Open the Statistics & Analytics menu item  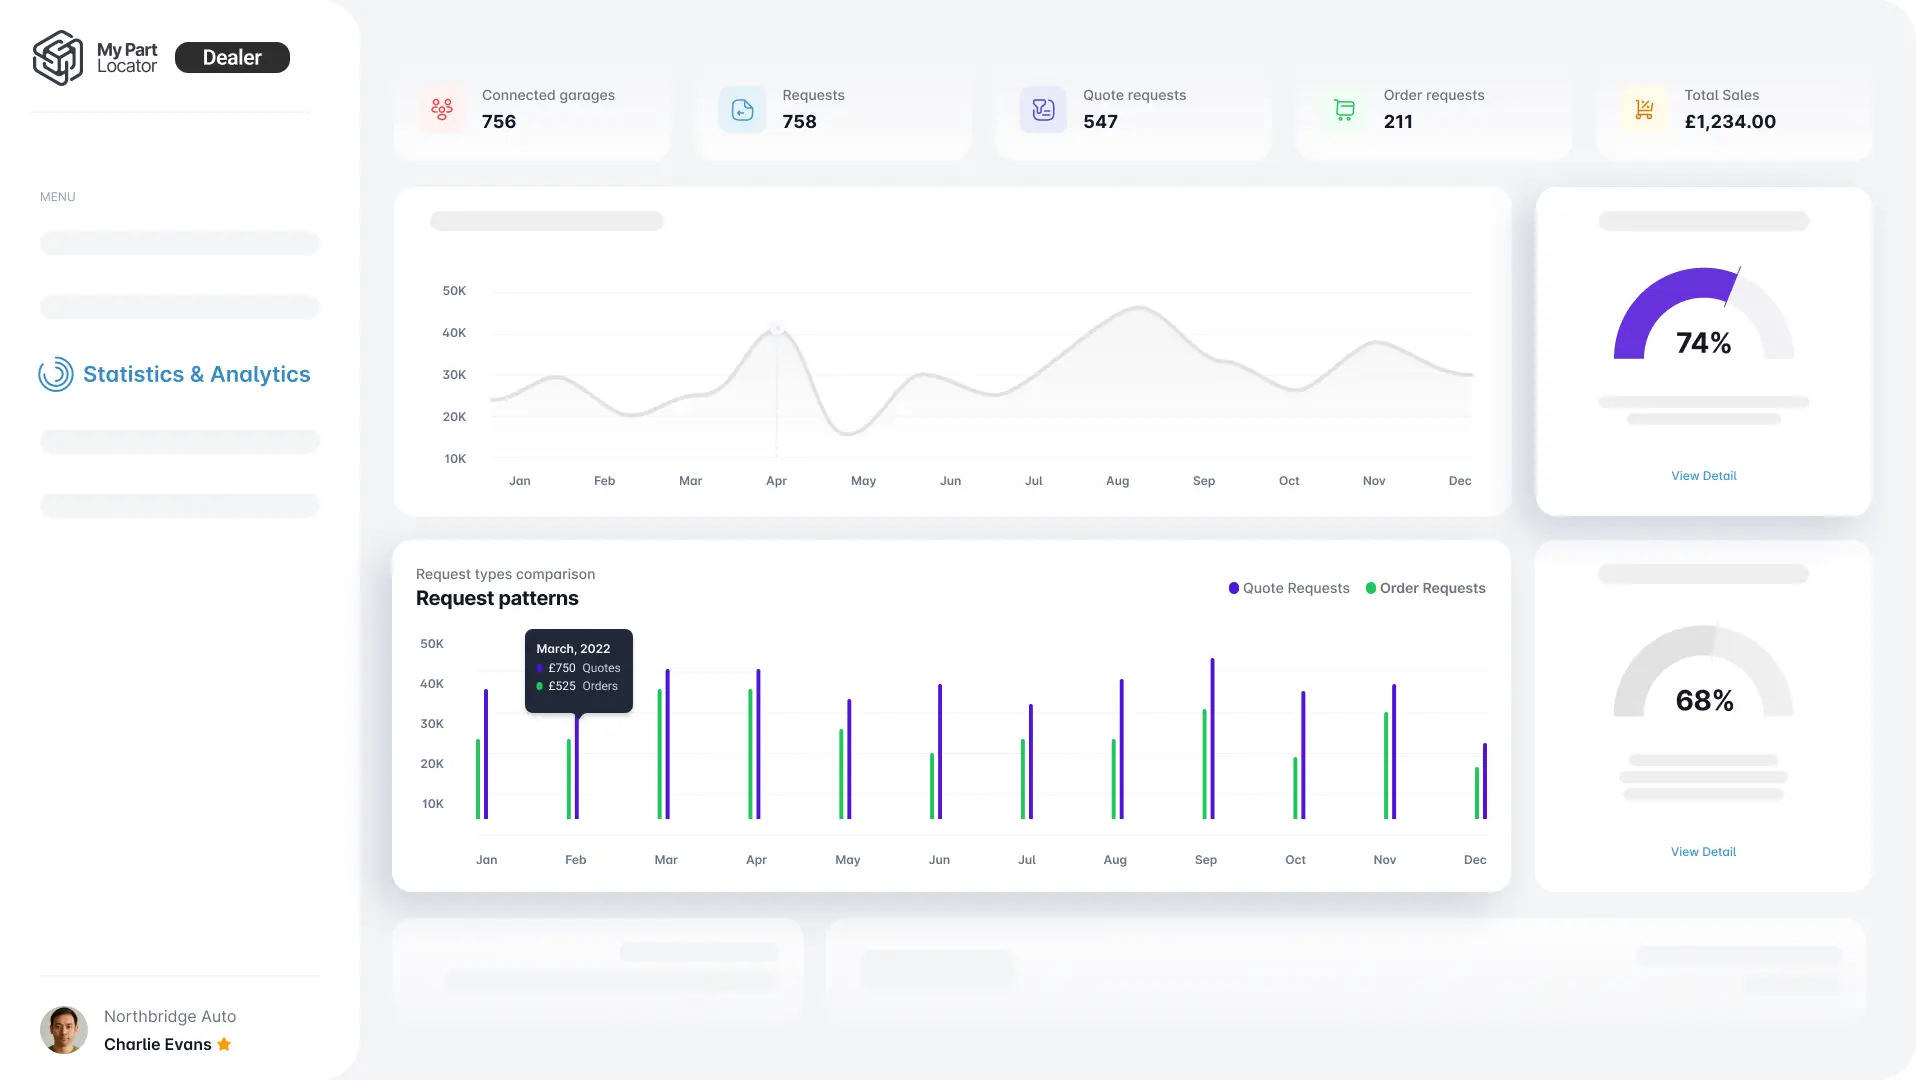point(196,374)
